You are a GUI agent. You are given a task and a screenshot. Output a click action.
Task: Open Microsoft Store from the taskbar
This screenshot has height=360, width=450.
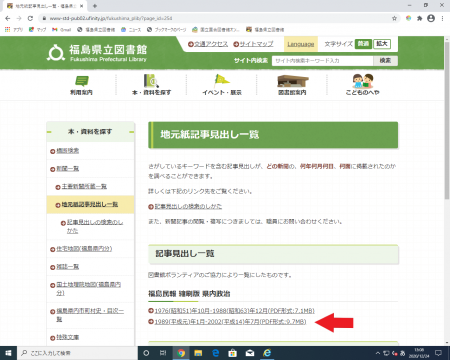click(233, 353)
